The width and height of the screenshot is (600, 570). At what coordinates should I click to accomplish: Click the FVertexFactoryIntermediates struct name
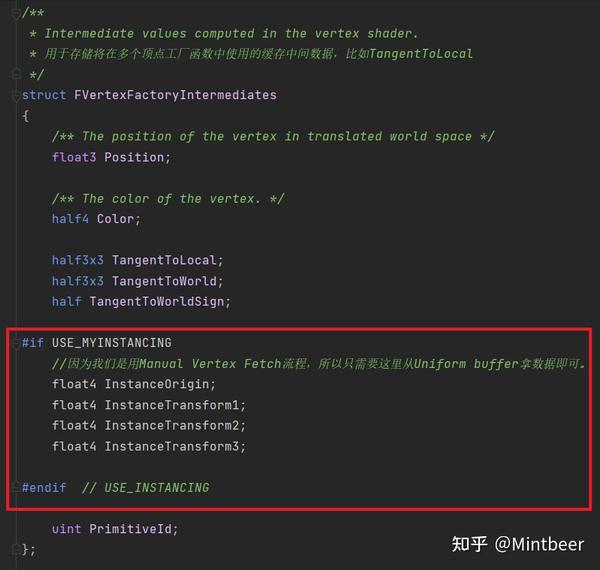coord(175,95)
